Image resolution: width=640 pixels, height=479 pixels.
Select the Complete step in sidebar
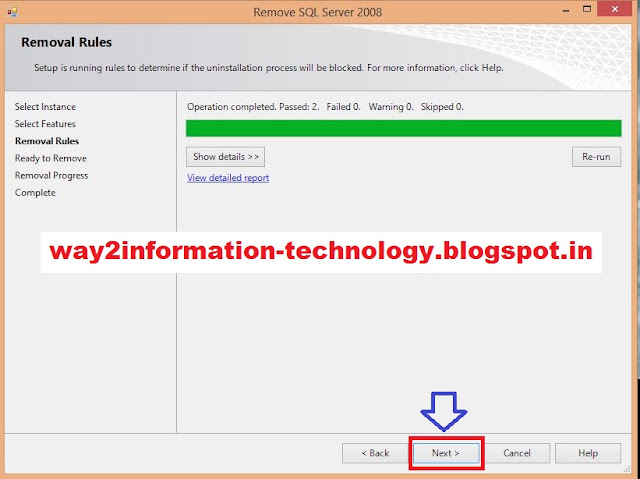pos(35,193)
